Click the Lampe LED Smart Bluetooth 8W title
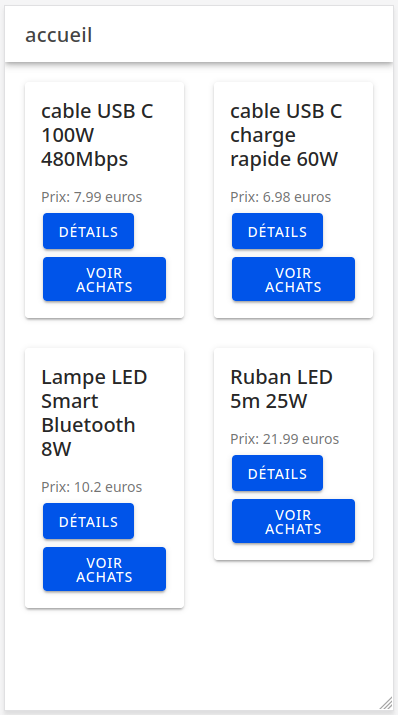 94,413
